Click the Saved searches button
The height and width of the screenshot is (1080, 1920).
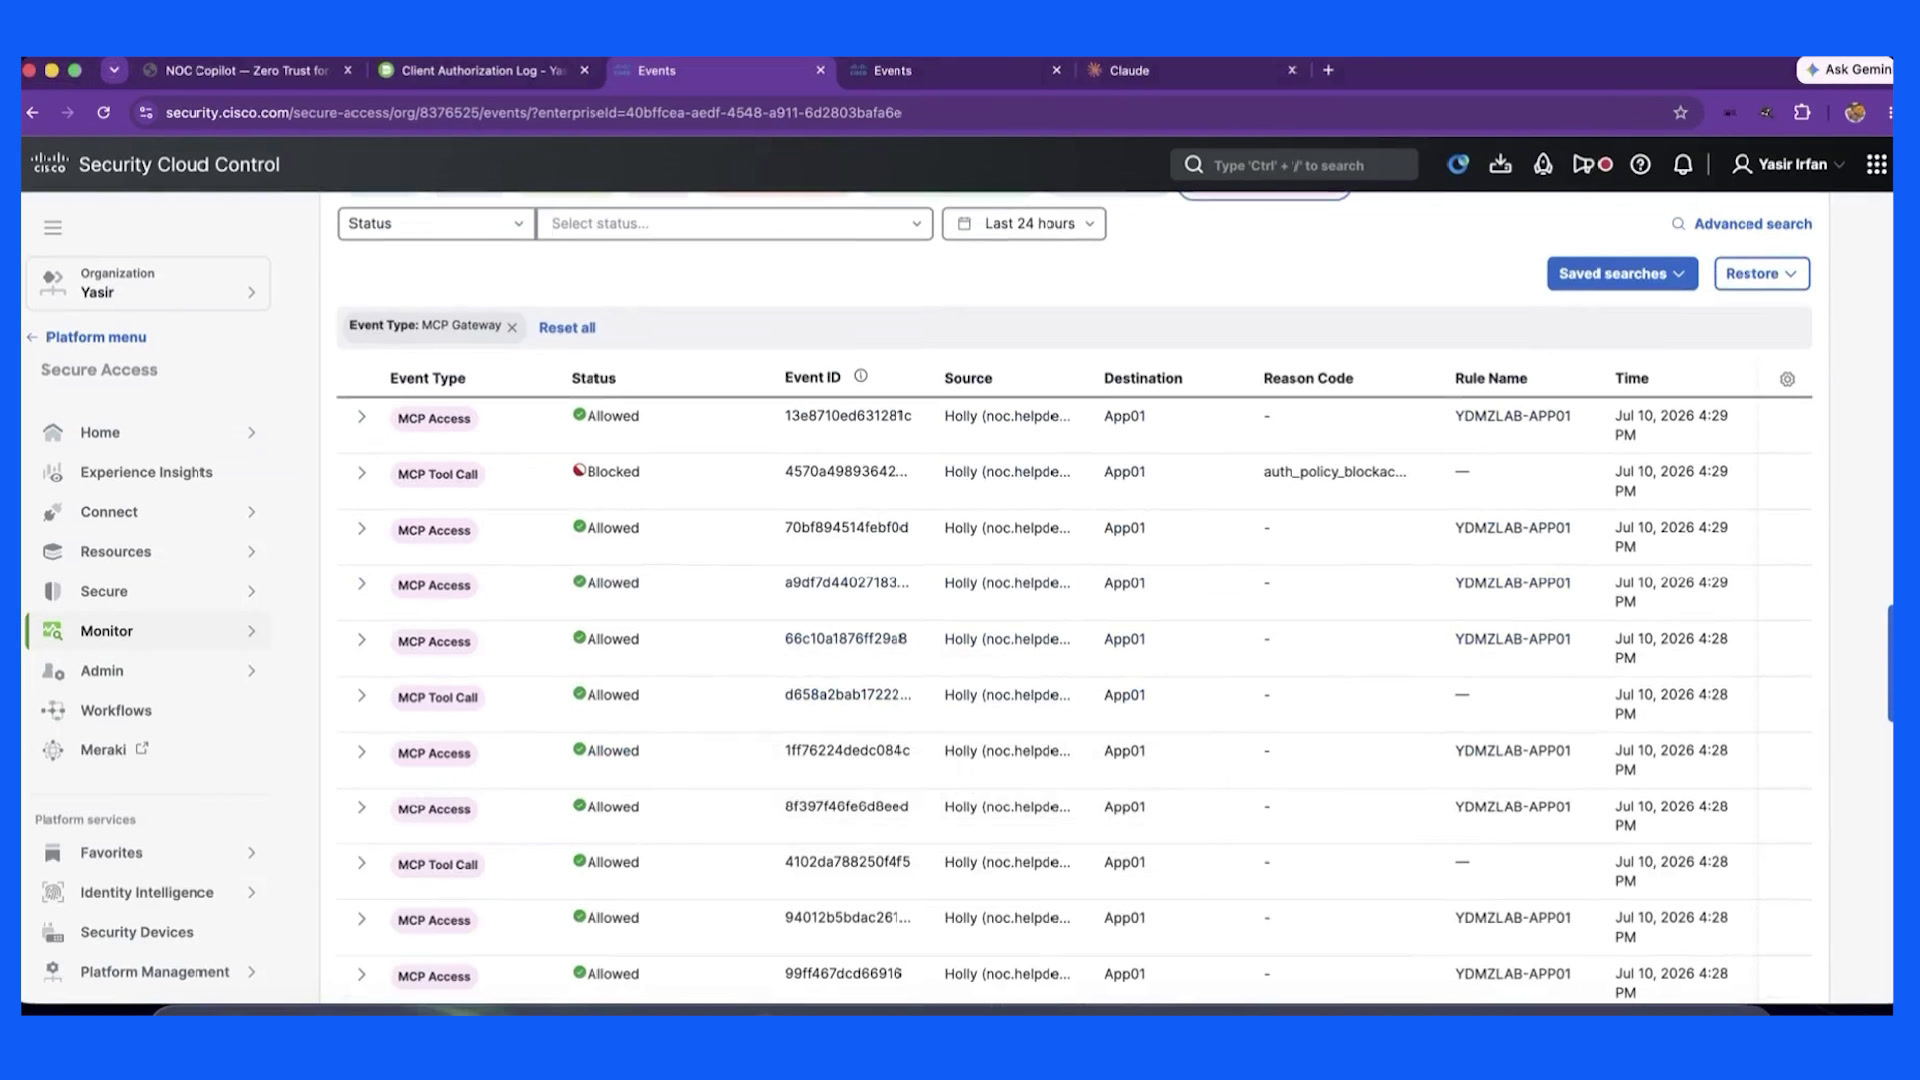[x=1622, y=274]
